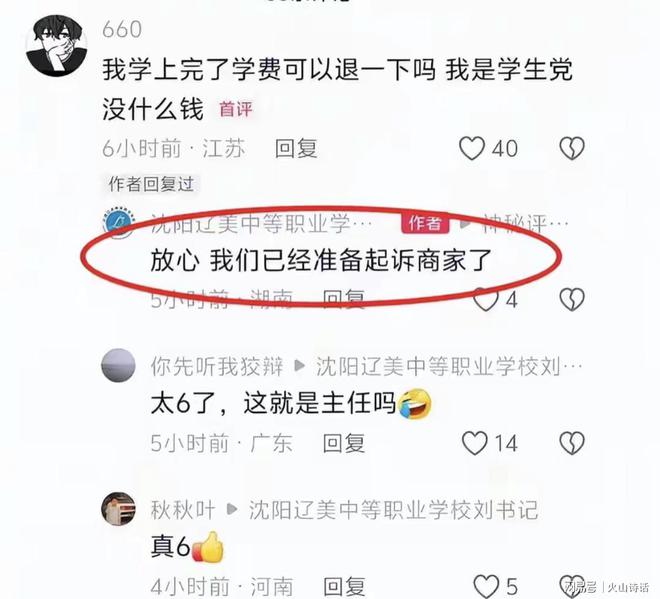Image resolution: width=660 pixels, height=599 pixels.
Task: Reply to the author's comment from 湖南
Action: click(x=343, y=299)
